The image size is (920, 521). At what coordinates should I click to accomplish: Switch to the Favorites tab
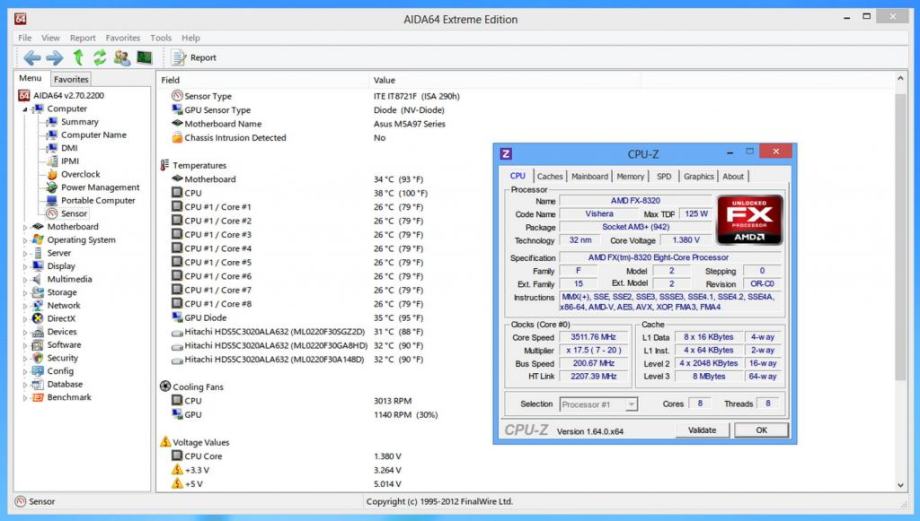pos(71,79)
